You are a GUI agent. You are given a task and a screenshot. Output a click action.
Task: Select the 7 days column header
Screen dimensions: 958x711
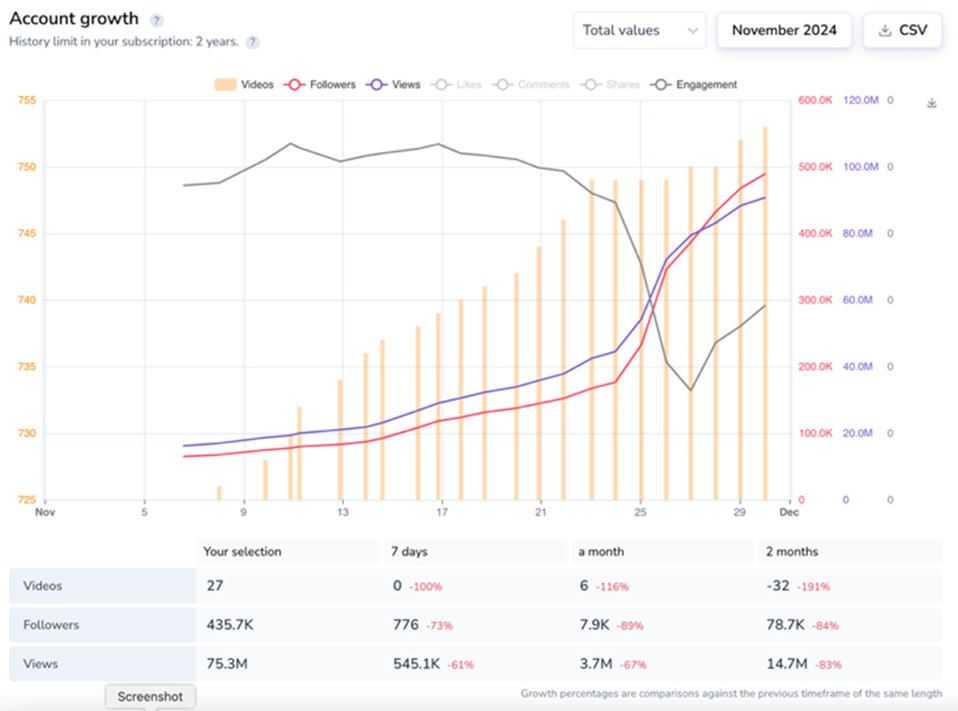[x=411, y=551]
